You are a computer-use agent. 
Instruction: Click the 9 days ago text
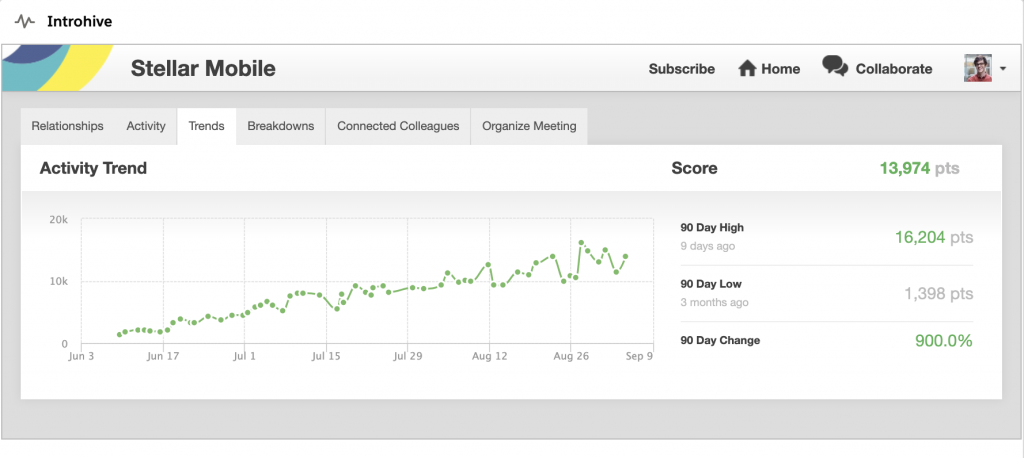pos(708,246)
